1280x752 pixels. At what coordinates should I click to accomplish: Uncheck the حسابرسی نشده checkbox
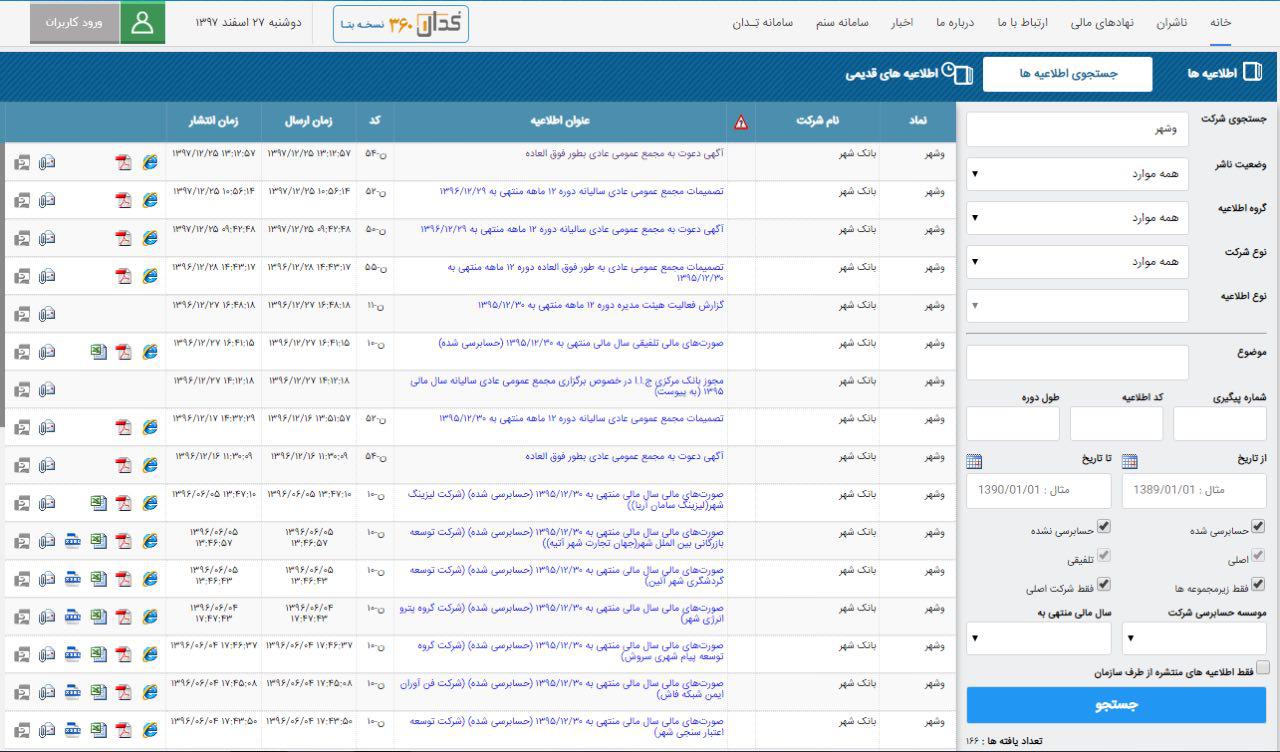pos(1104,526)
